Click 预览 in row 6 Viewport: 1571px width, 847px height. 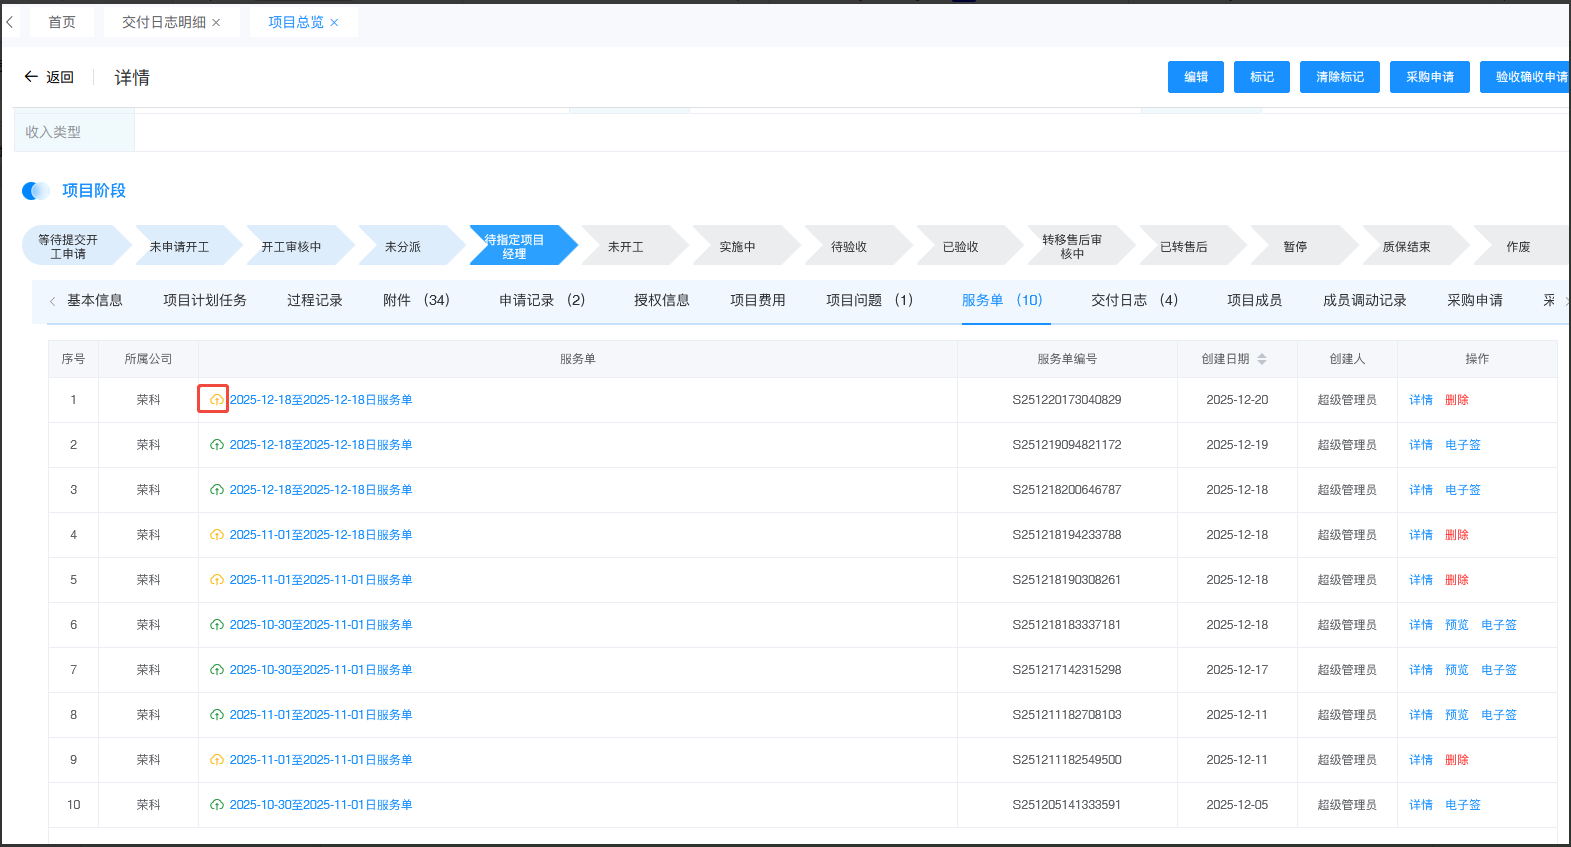(x=1456, y=625)
